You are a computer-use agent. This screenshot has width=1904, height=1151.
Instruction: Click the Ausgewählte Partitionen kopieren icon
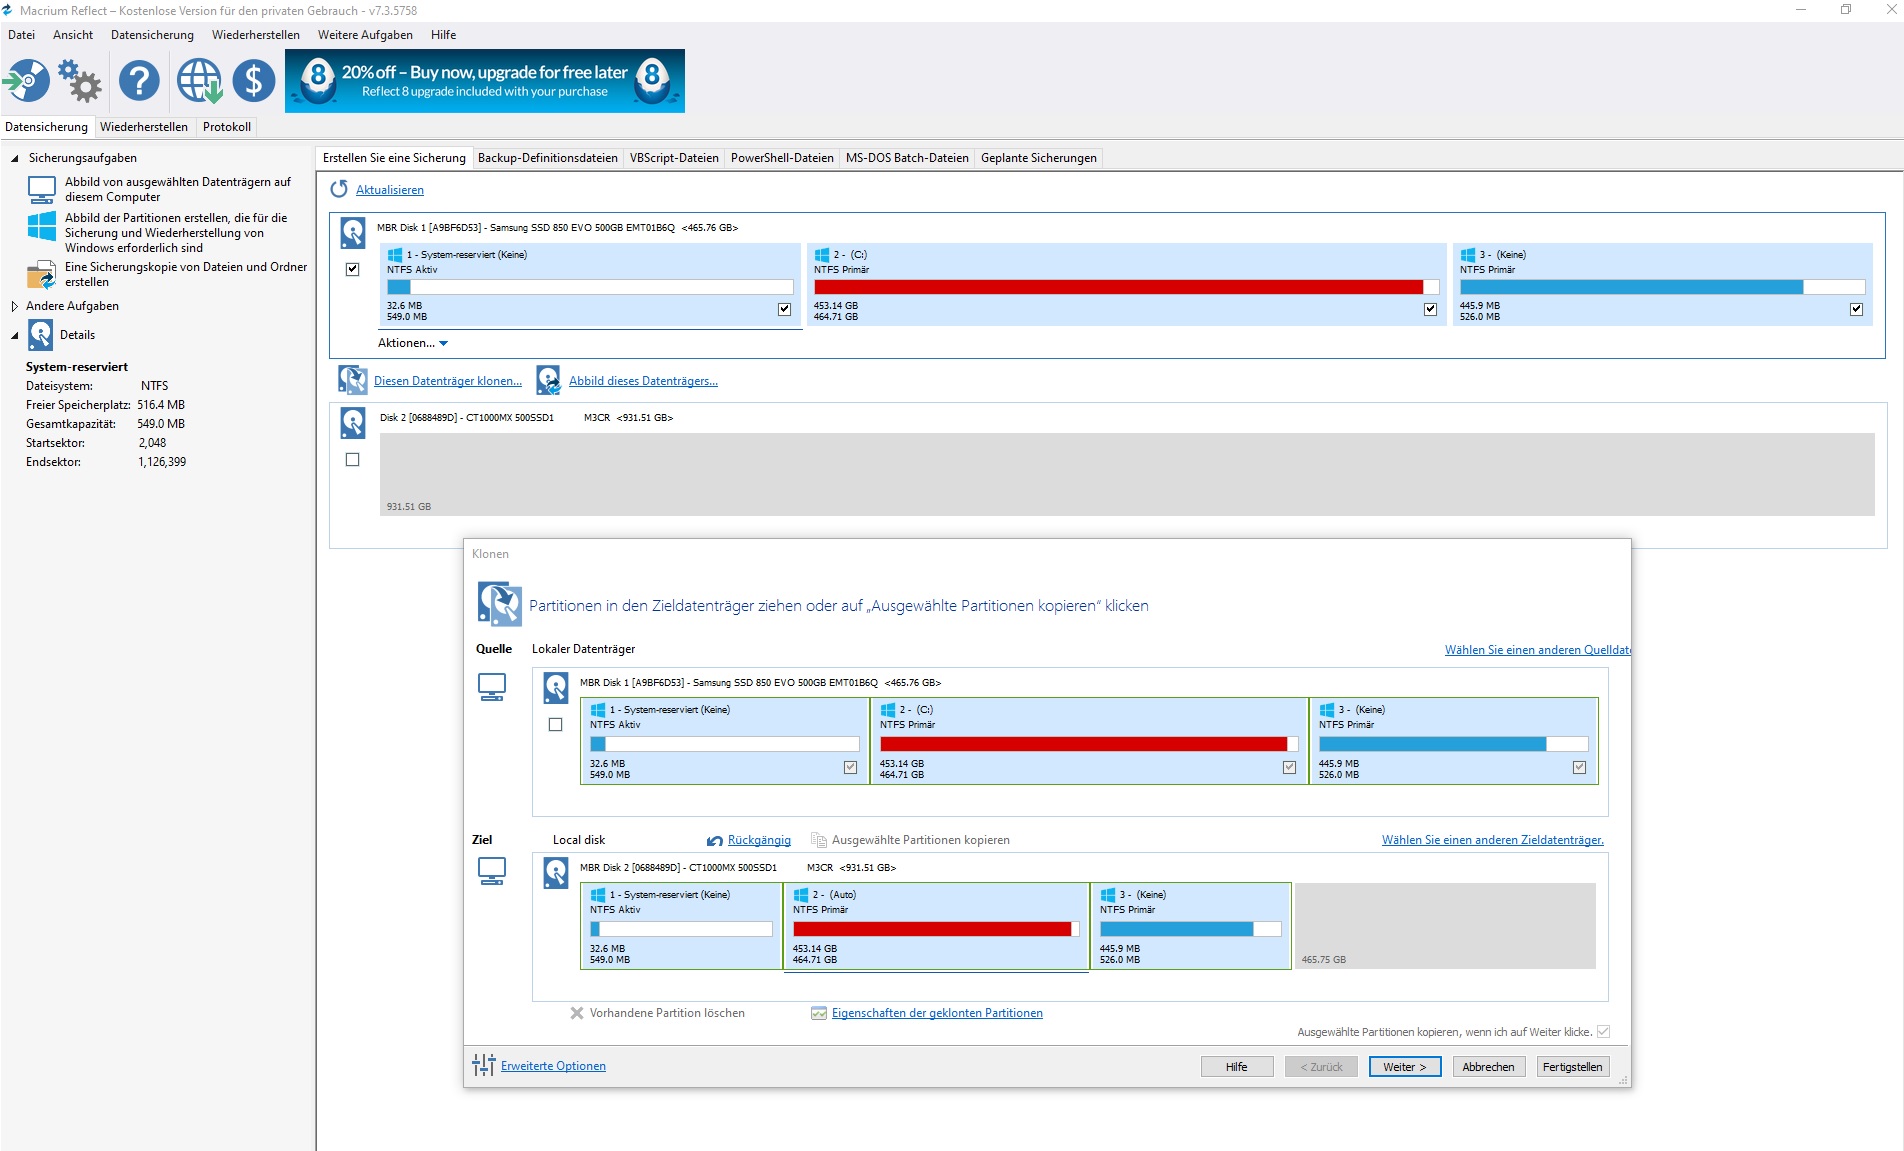pos(819,840)
